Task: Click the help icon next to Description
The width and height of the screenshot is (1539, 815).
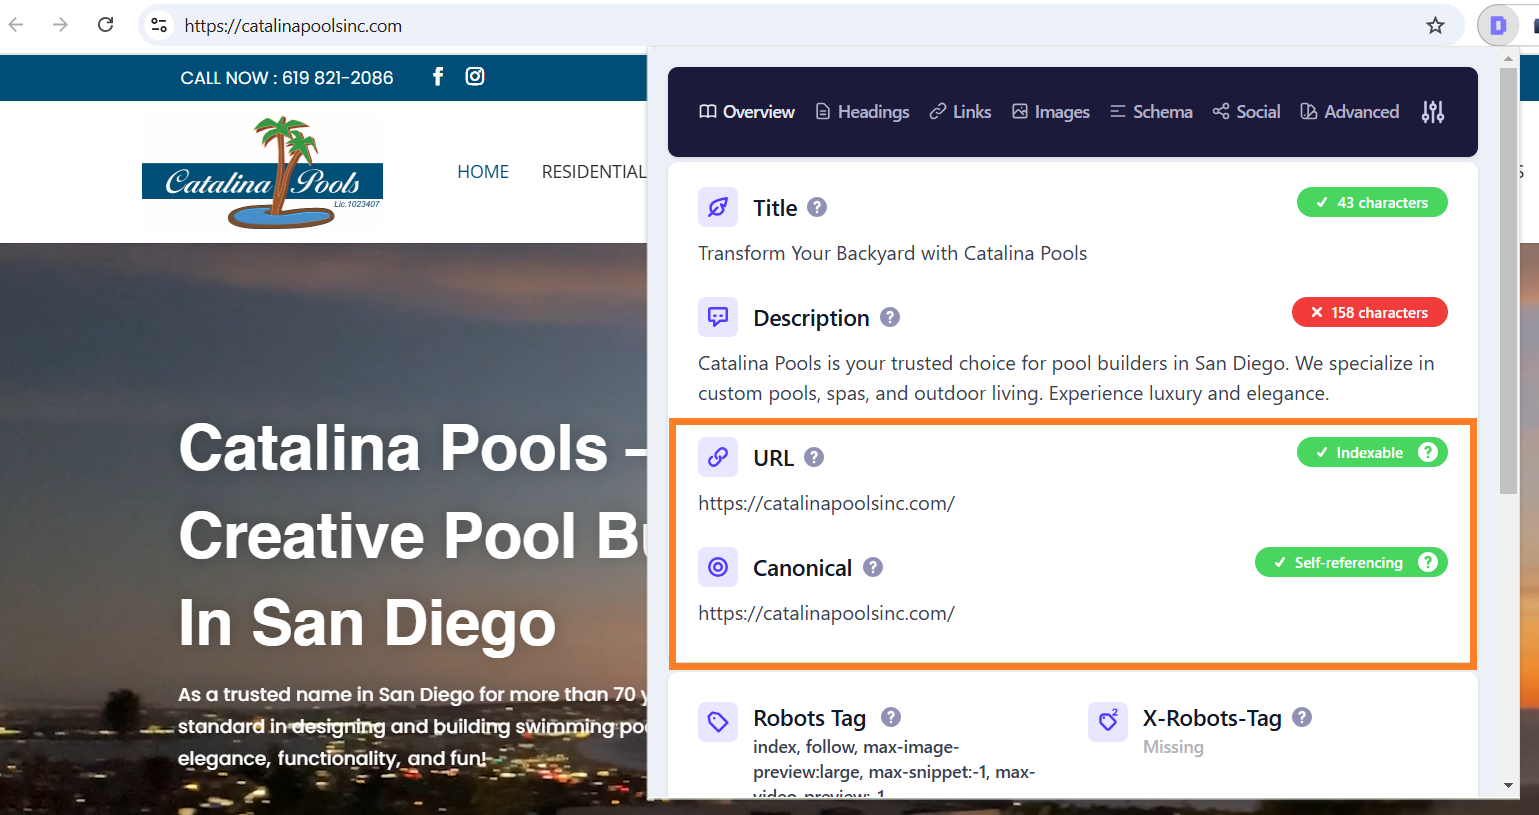Action: pyautogui.click(x=890, y=317)
